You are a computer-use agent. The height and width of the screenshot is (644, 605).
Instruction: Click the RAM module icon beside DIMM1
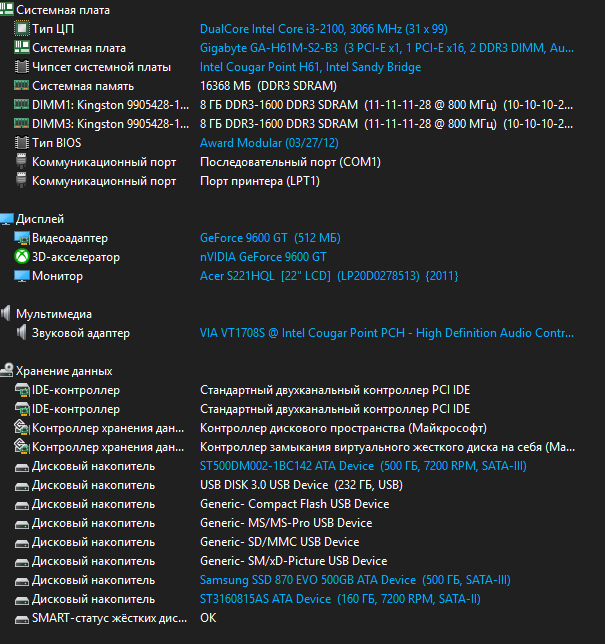22,104
